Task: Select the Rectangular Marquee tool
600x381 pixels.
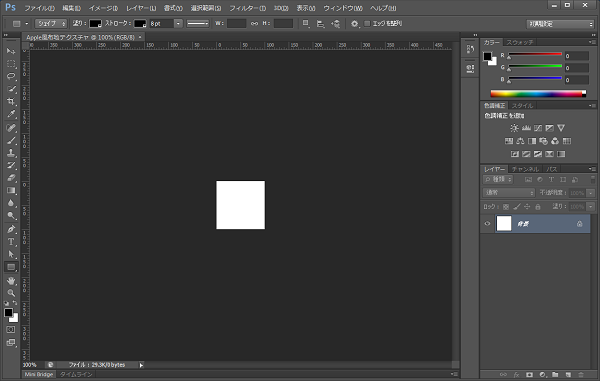Action: click(11, 64)
